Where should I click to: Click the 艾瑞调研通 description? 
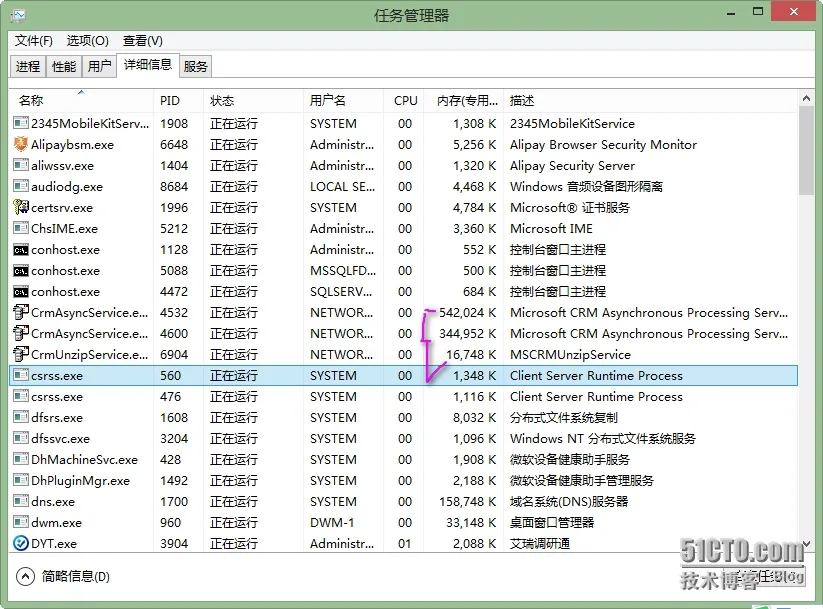point(540,543)
